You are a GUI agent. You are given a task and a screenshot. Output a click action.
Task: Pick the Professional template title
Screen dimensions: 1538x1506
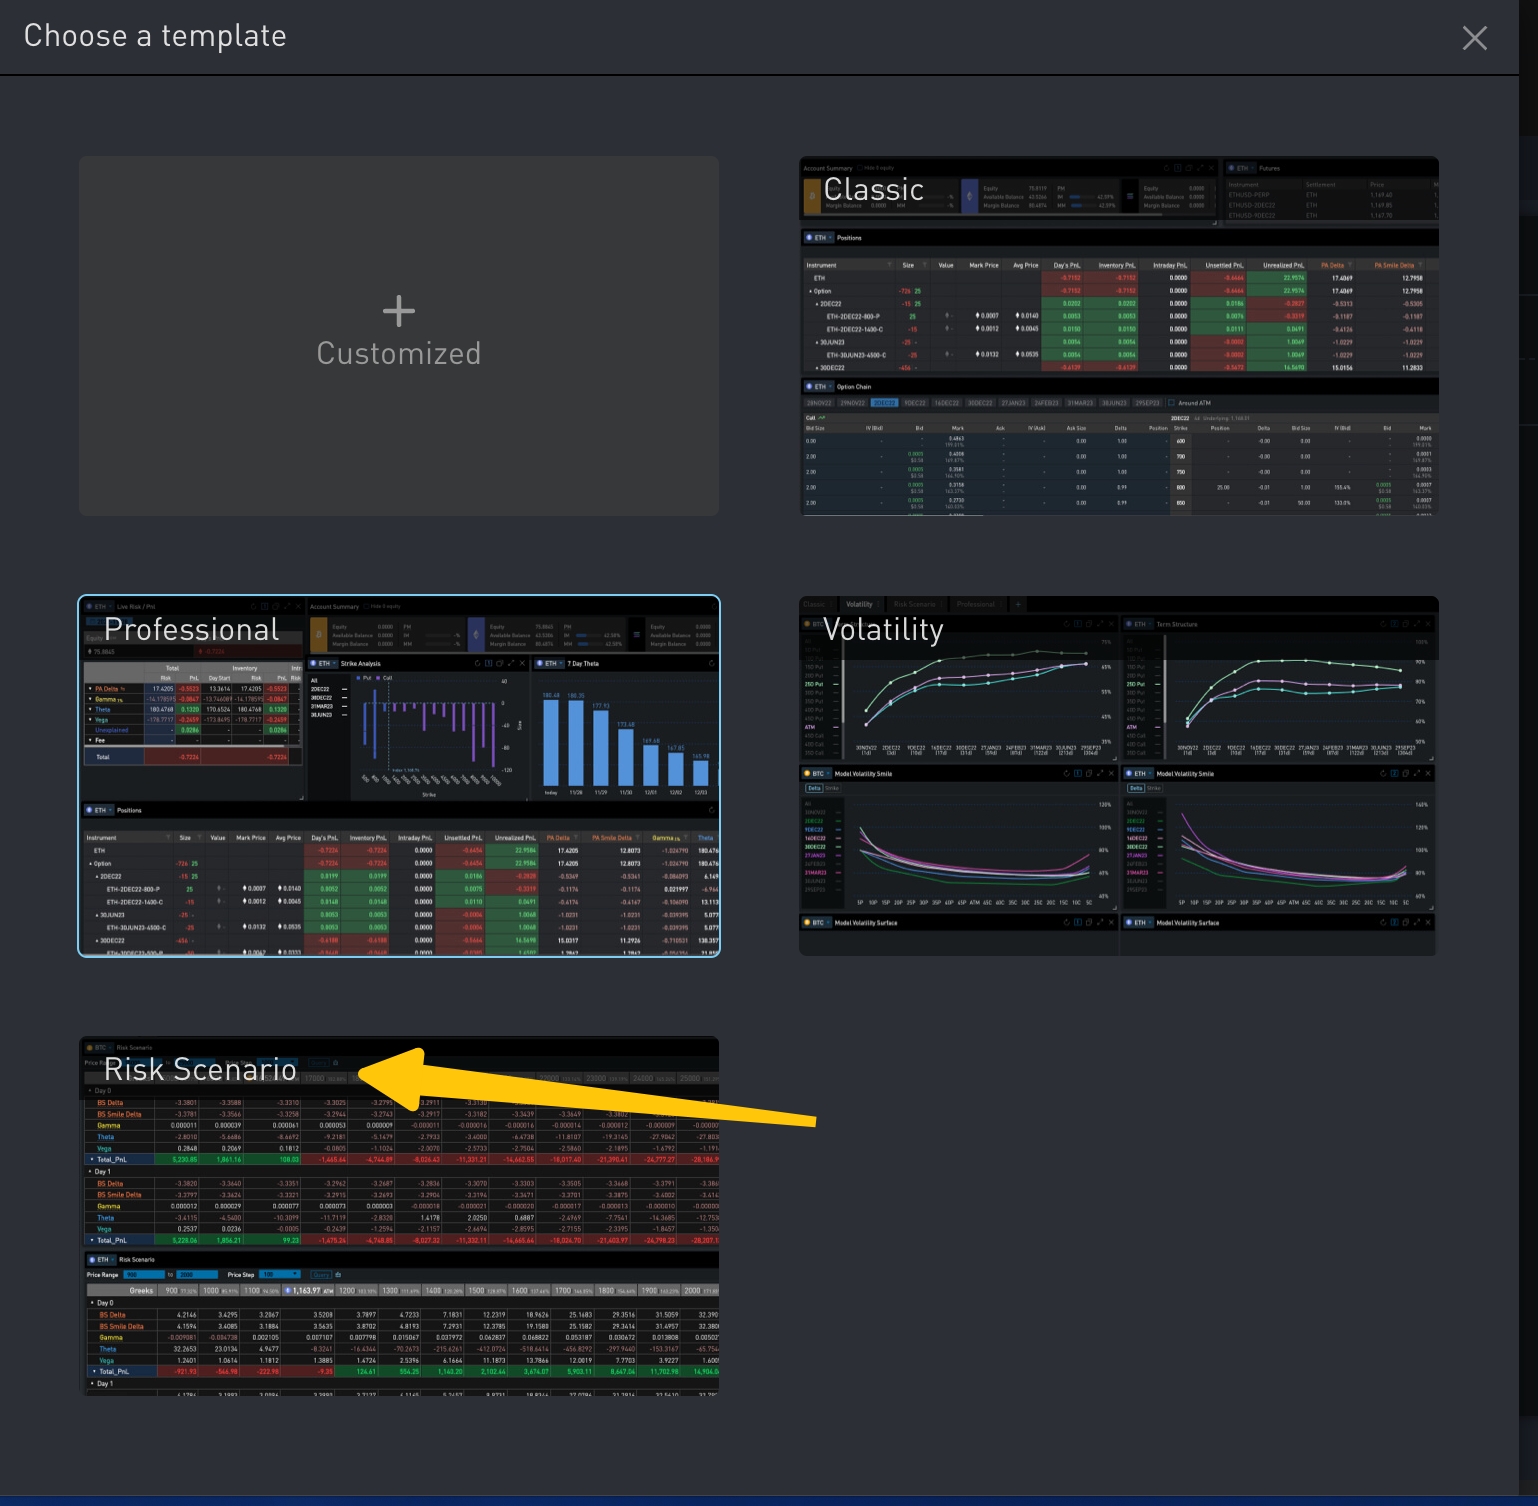(191, 629)
